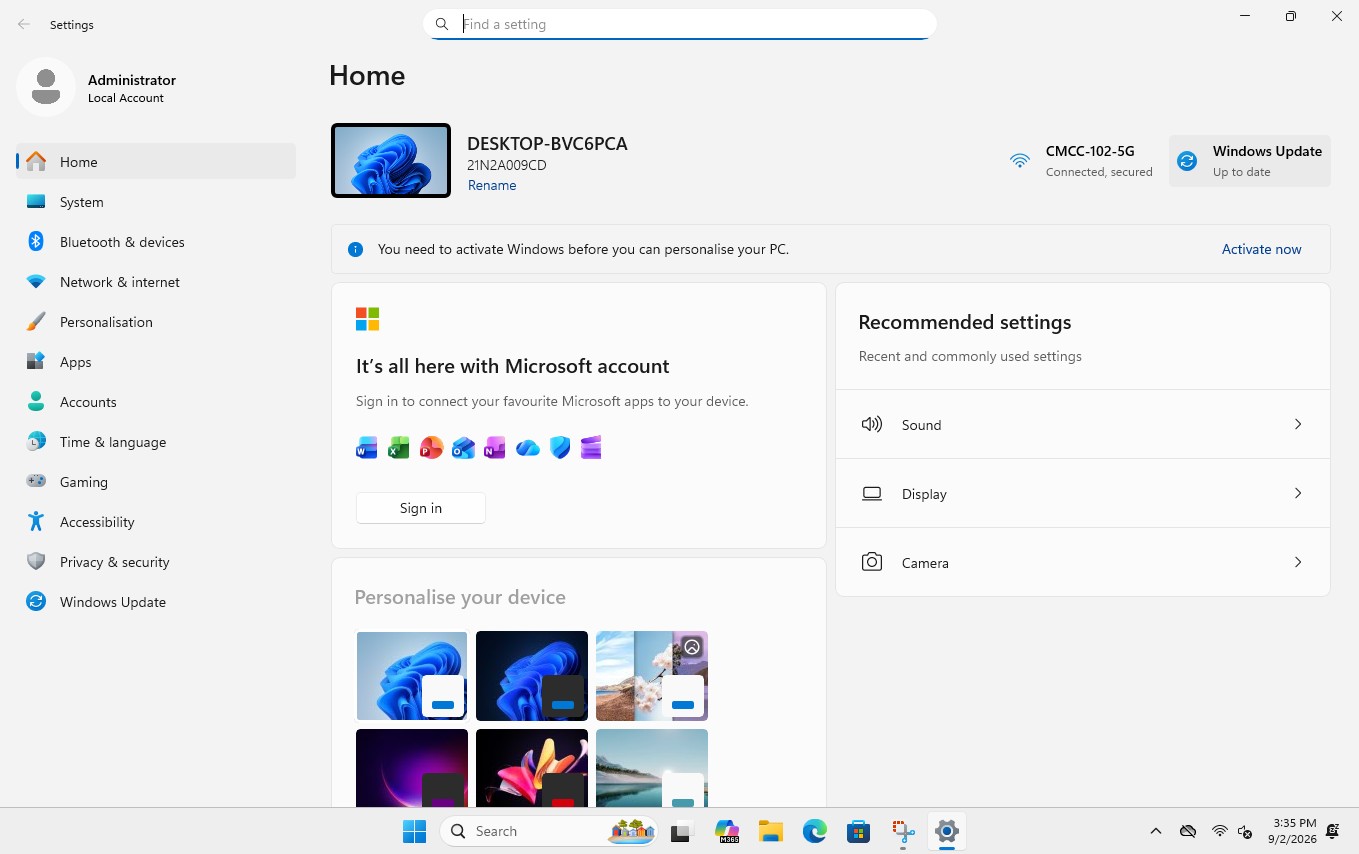Open the Windows Update Up to date tile
Viewport: 1359px width, 854px height.
click(x=1250, y=161)
